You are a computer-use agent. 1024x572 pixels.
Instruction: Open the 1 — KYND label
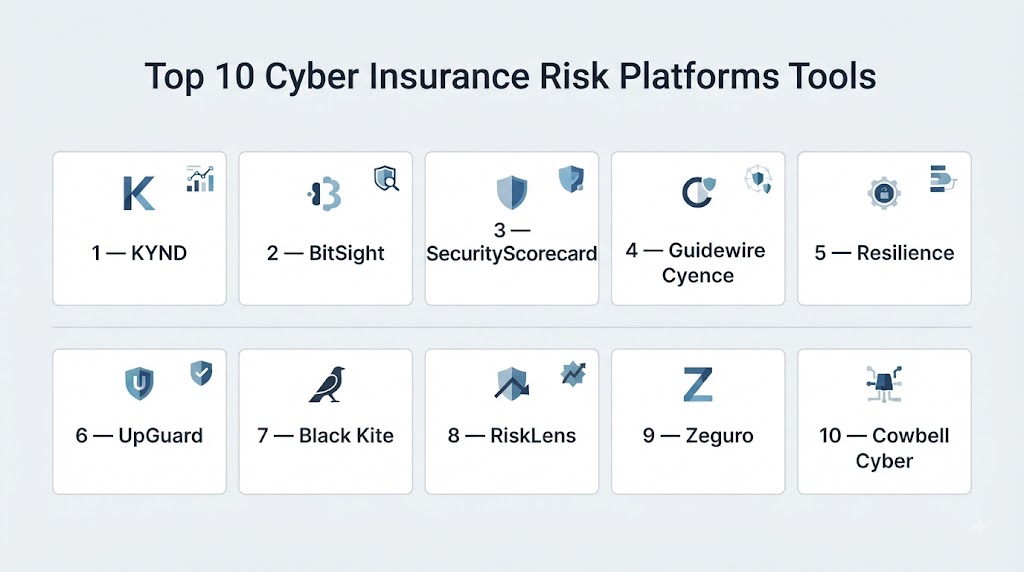(139, 253)
